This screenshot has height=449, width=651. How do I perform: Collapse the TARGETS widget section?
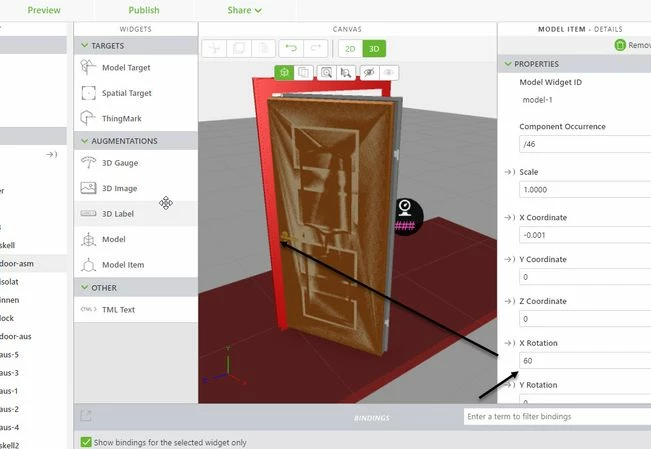coord(85,45)
